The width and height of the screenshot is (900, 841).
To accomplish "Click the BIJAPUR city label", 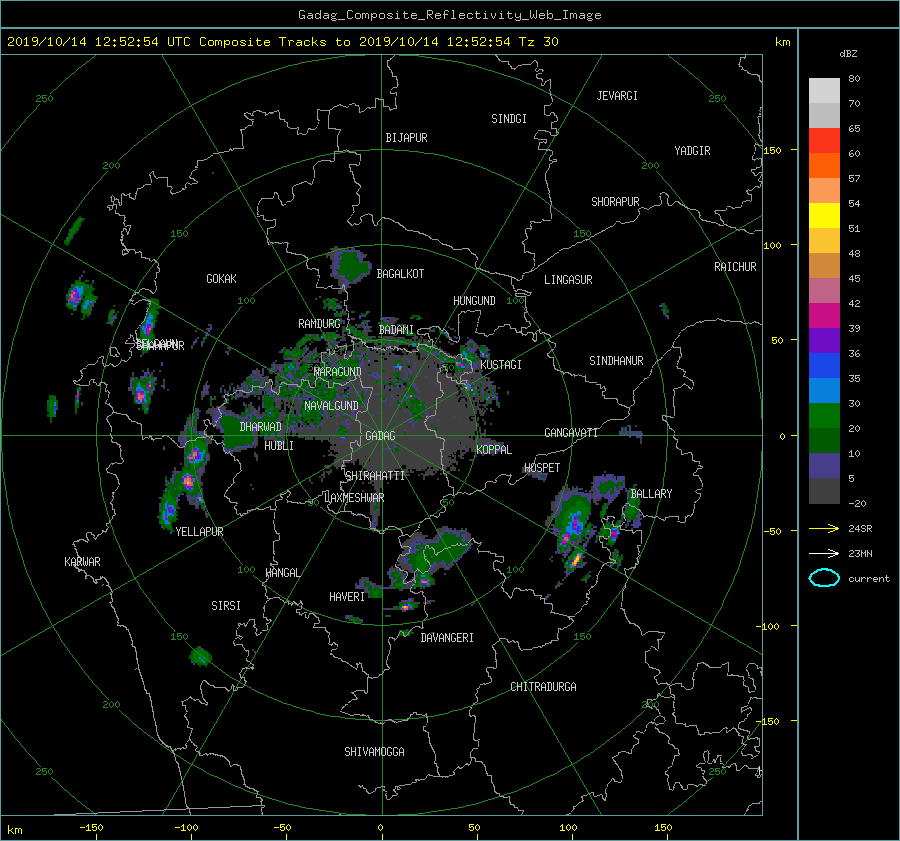I will click(x=406, y=138).
